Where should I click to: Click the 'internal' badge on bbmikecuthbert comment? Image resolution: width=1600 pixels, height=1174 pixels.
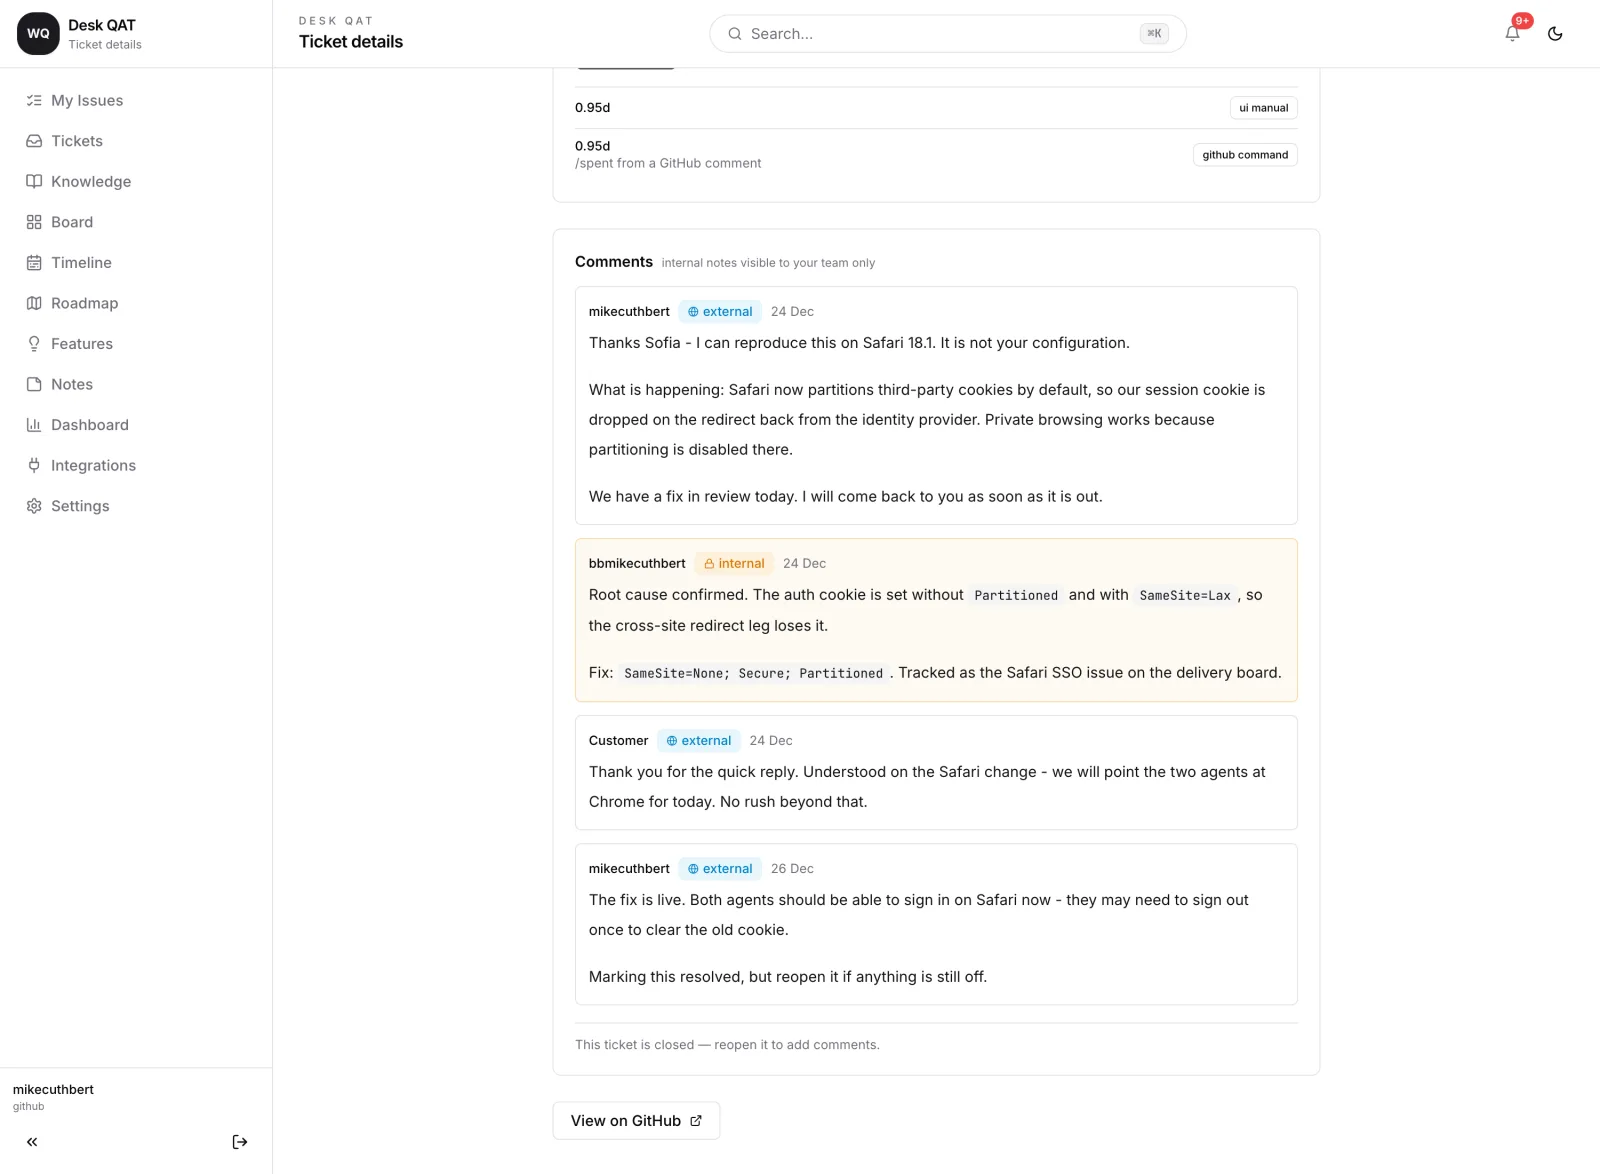(734, 564)
